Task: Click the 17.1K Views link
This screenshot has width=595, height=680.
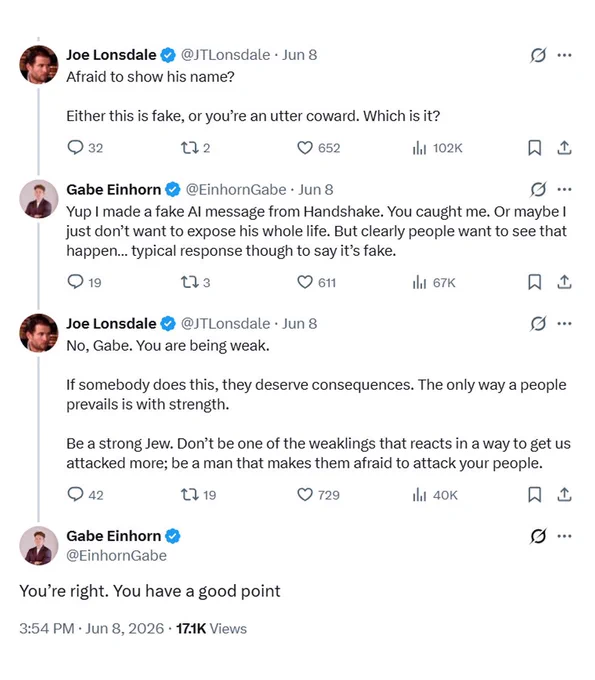Action: tap(211, 629)
